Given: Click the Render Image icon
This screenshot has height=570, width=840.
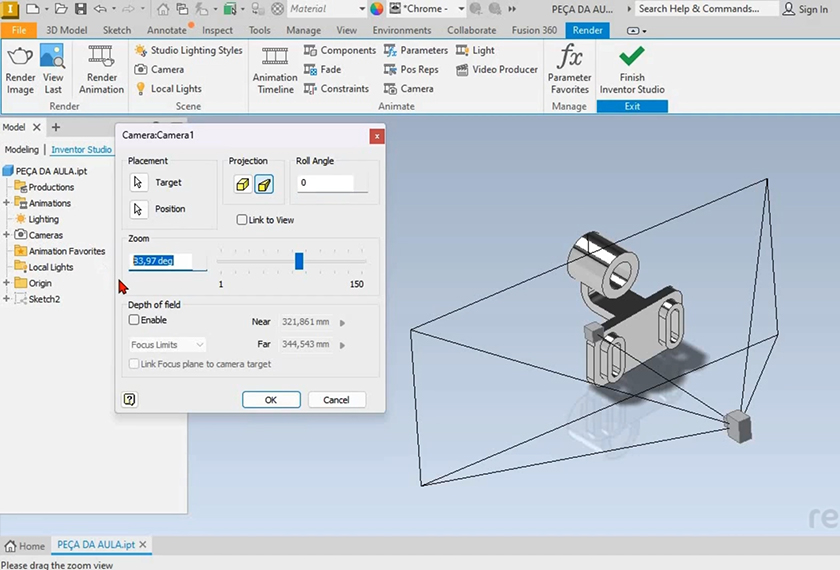Looking at the screenshot, I should [20, 59].
